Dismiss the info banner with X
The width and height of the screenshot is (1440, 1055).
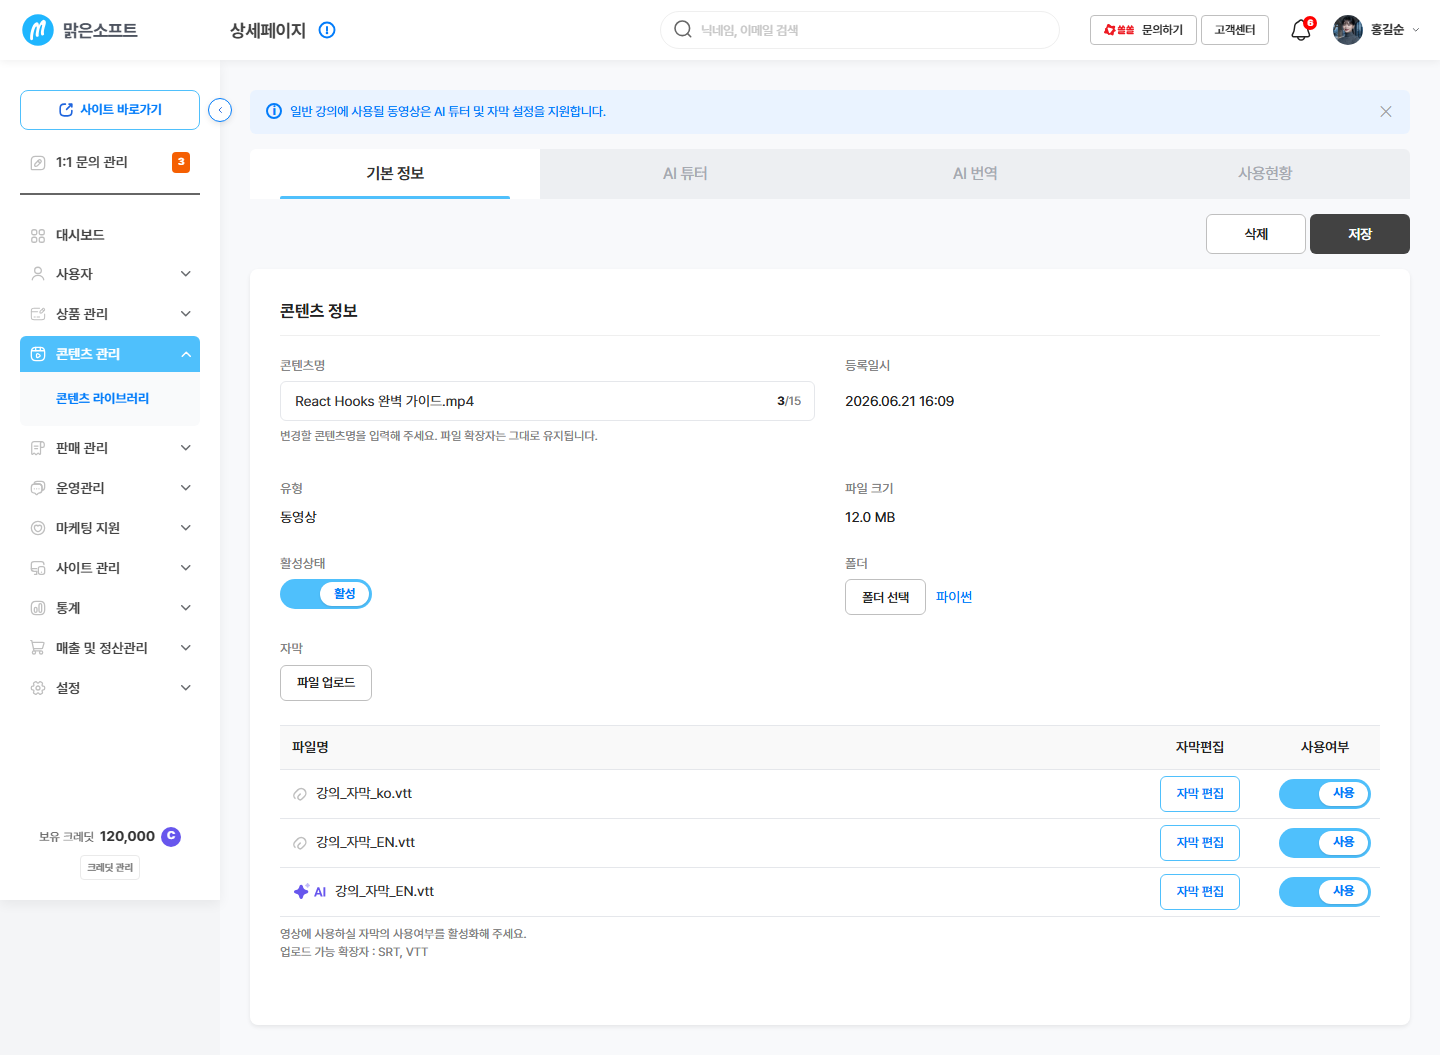(x=1386, y=111)
